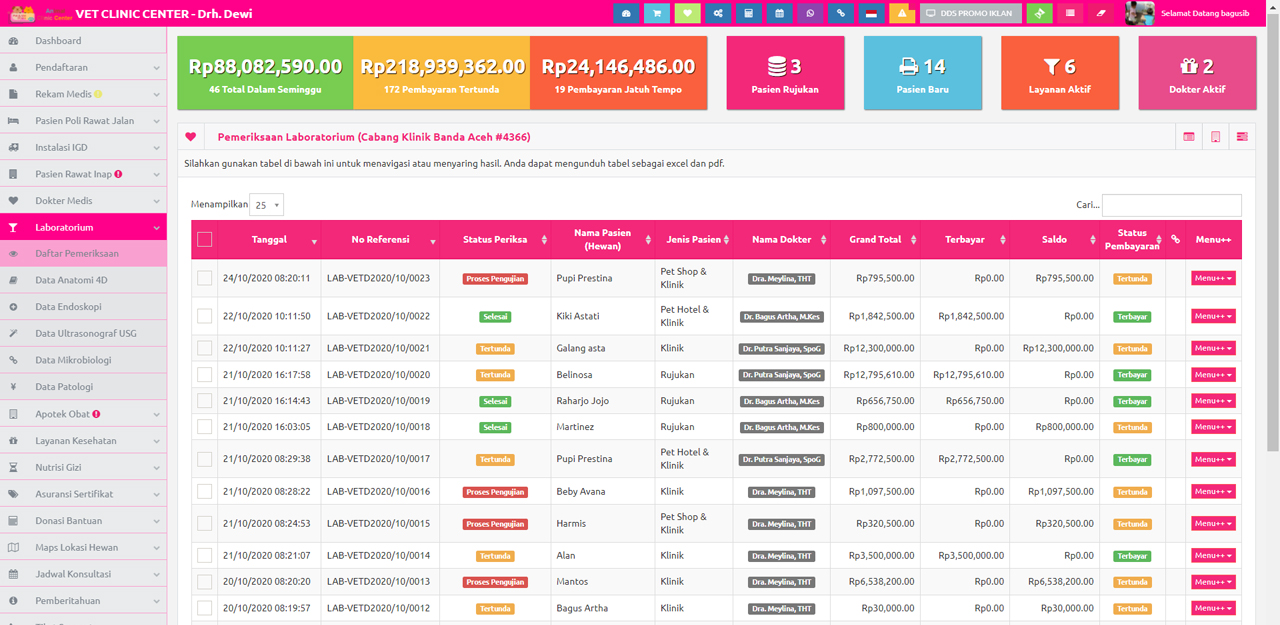This screenshot has width=1280, height=625.
Task: Click the Indonesian flag language icon
Action: 871,13
